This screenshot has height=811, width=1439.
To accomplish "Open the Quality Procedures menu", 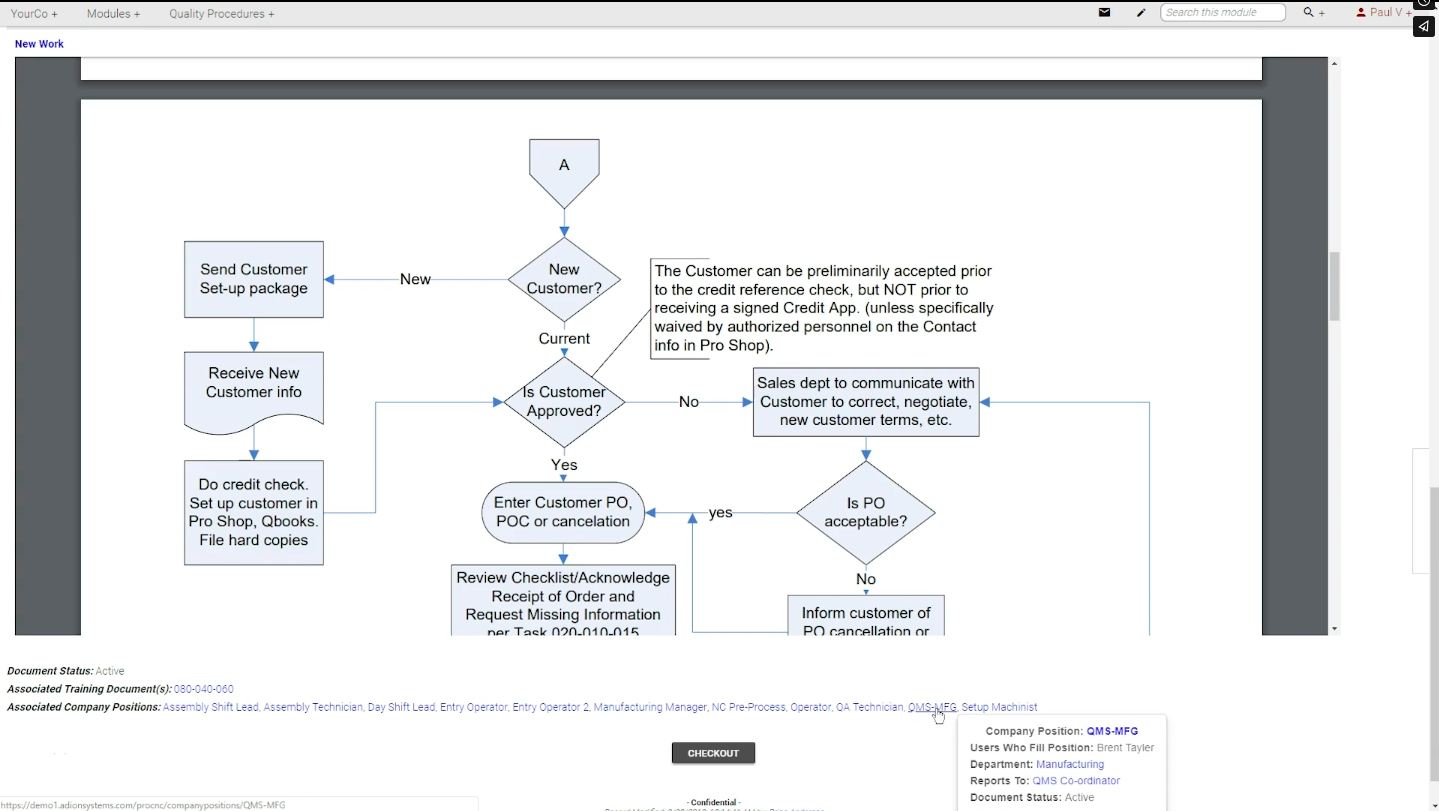I will (x=221, y=14).
